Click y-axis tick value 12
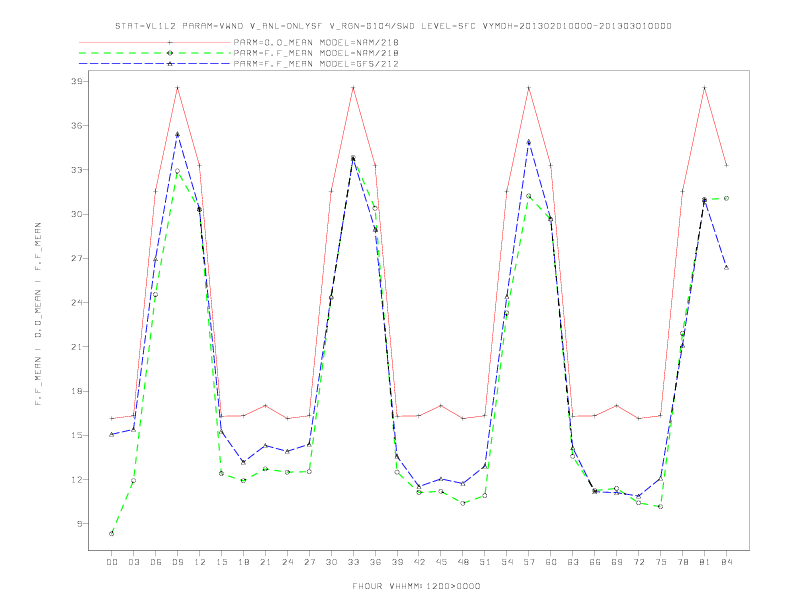The height and width of the screenshot is (612, 792). pos(76,480)
